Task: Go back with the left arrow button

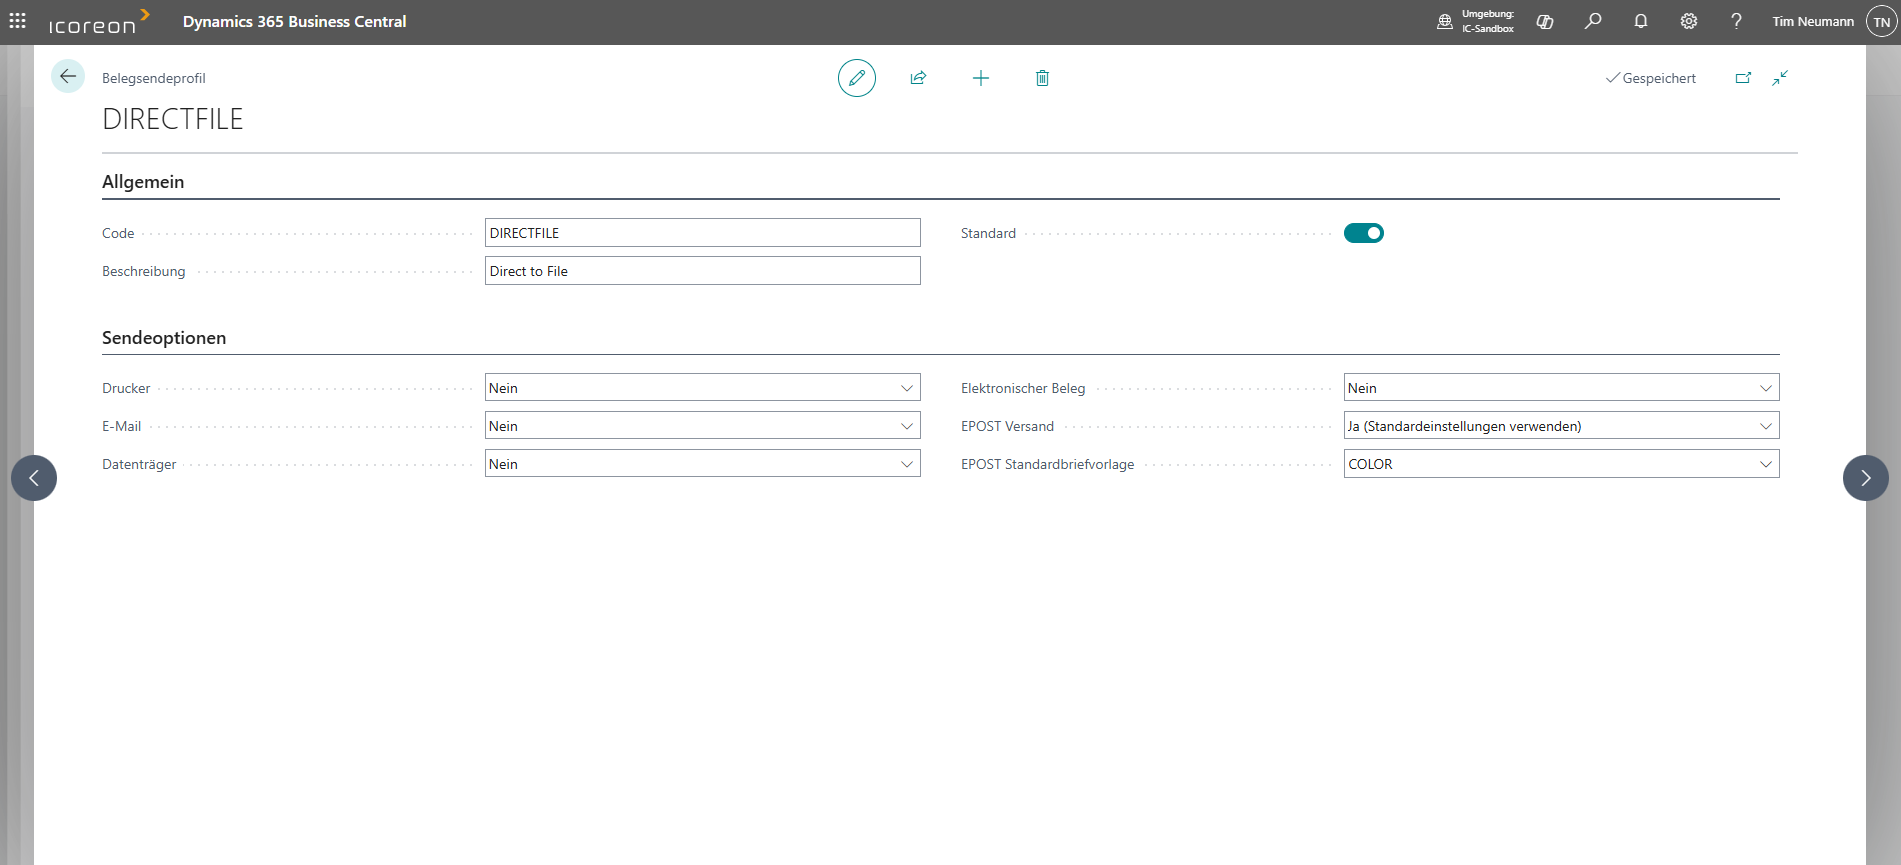Action: click(x=68, y=77)
